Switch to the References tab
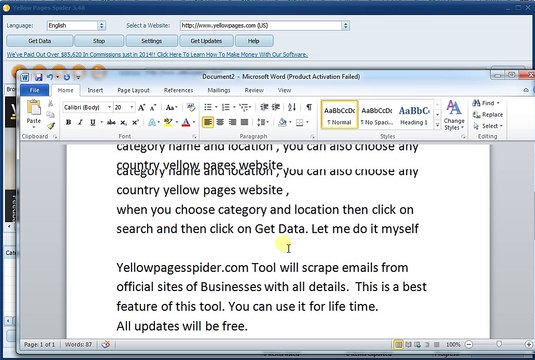This screenshot has width=535, height=360. [x=178, y=90]
